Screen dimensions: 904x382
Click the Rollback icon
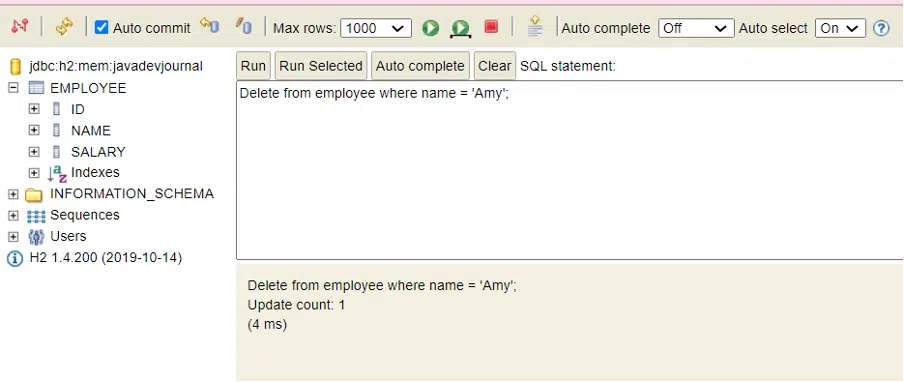210,26
